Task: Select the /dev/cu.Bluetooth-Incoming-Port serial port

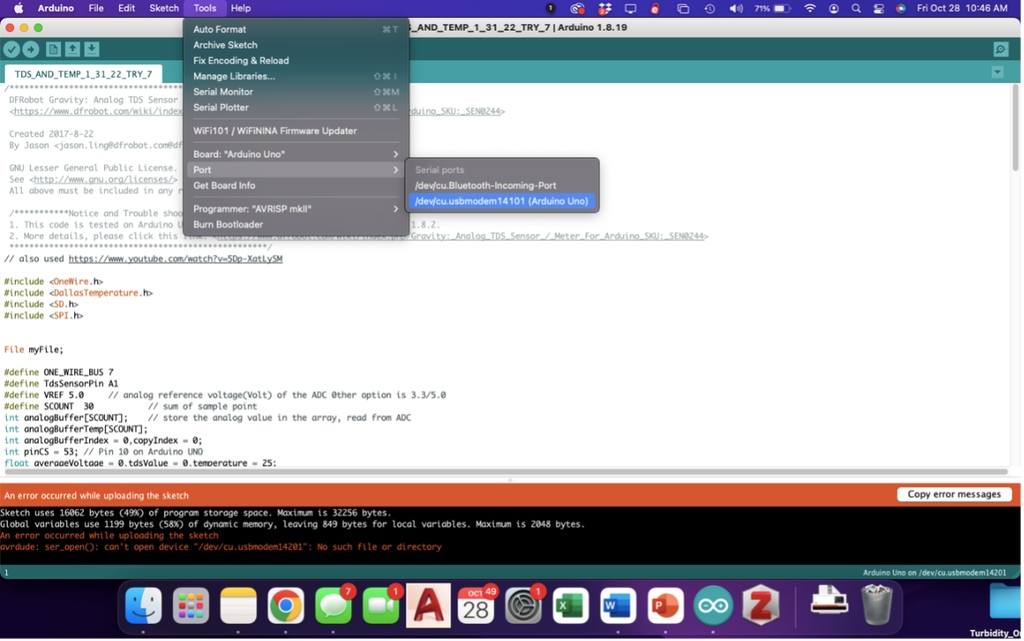Action: point(502,185)
